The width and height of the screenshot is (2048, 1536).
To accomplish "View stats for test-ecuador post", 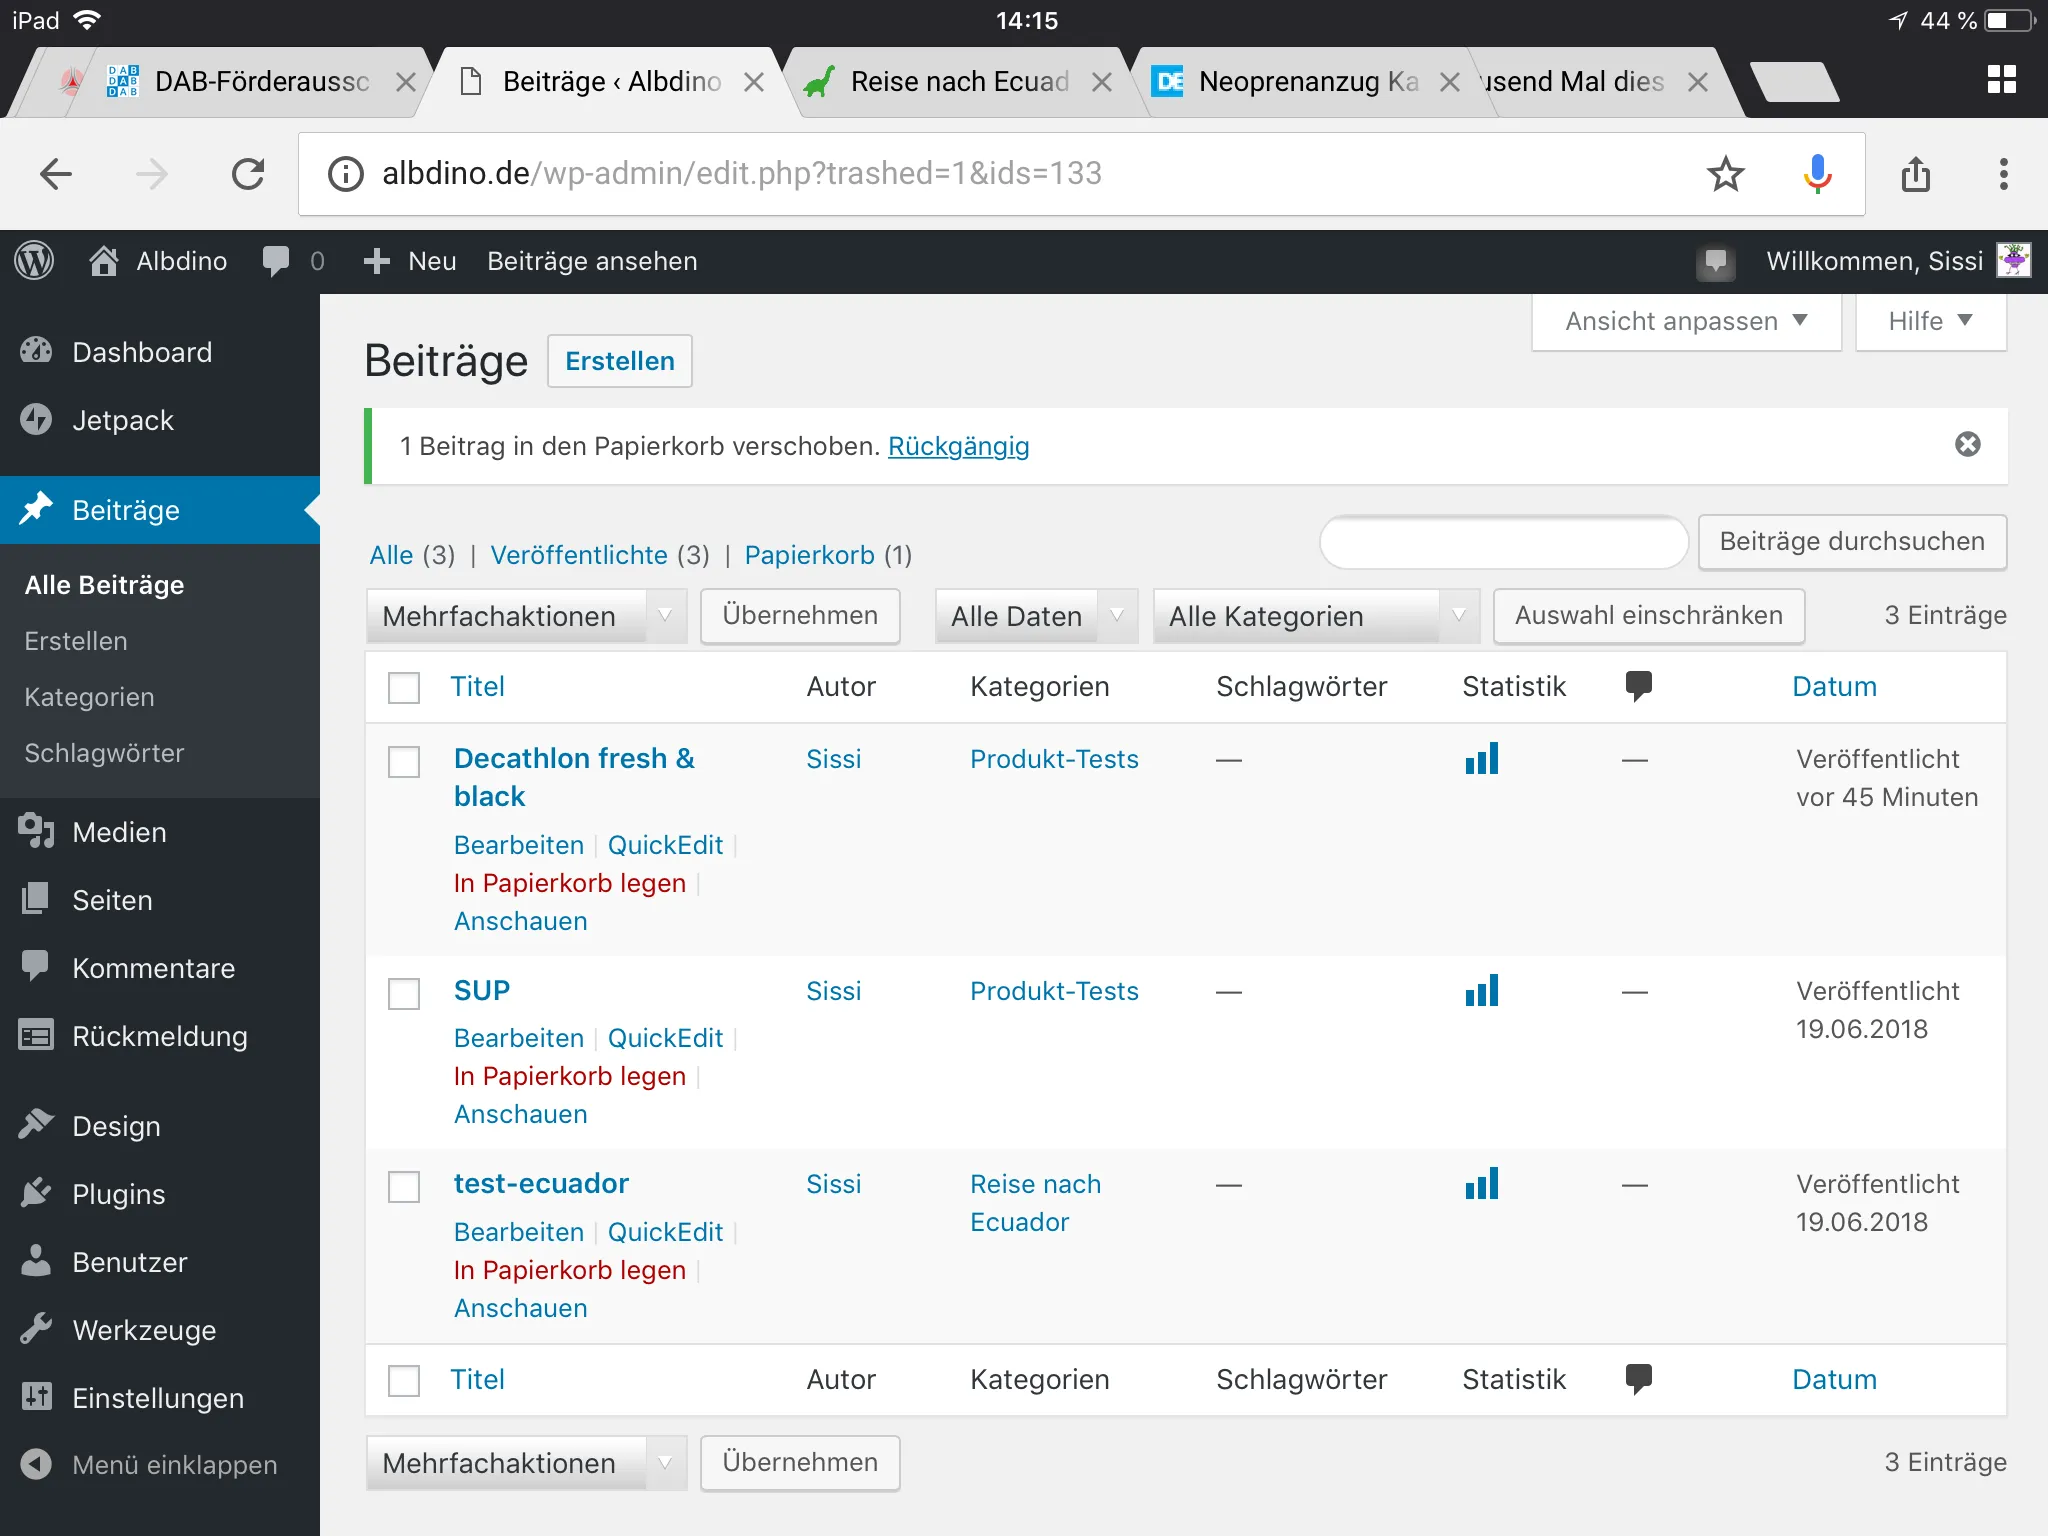I will [1482, 1184].
